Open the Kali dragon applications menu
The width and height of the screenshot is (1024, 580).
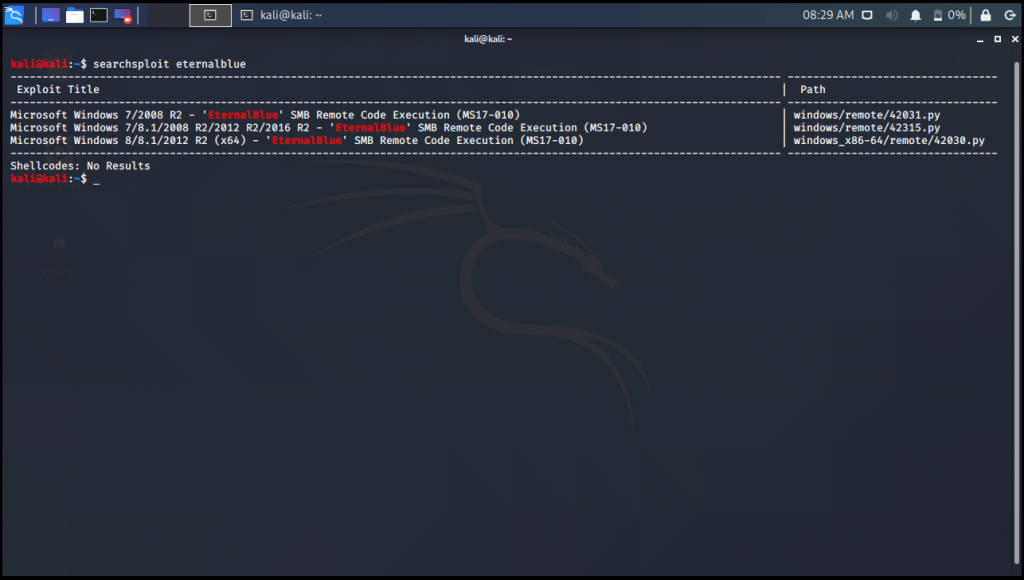coord(14,15)
